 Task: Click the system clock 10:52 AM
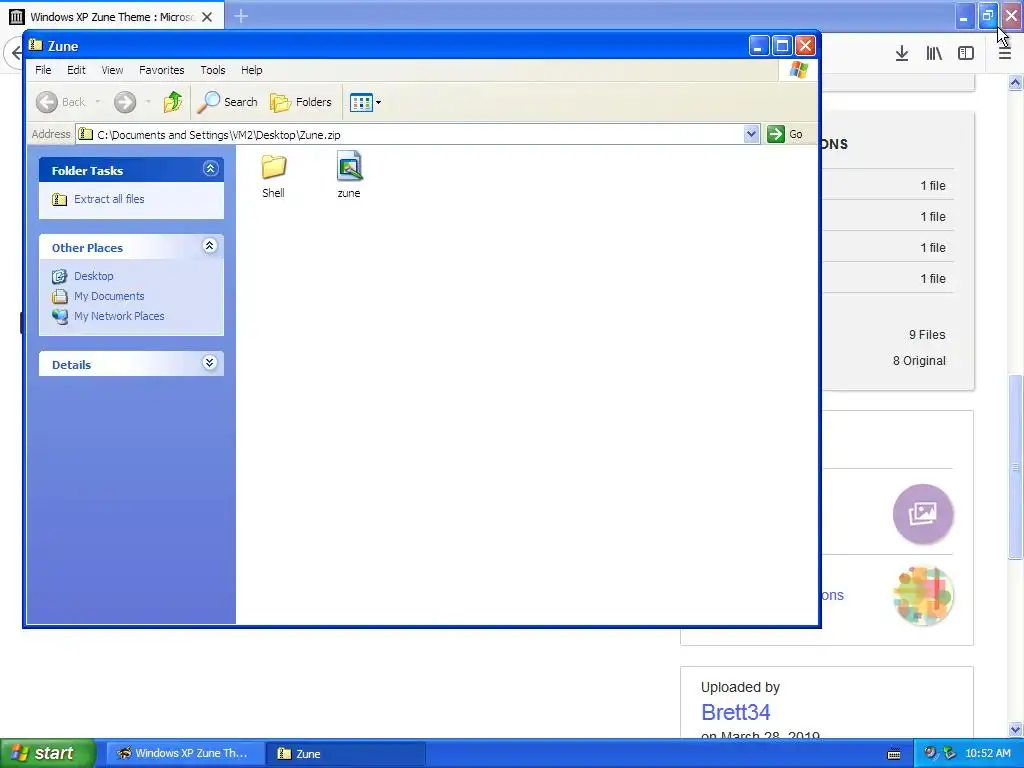tap(987, 754)
